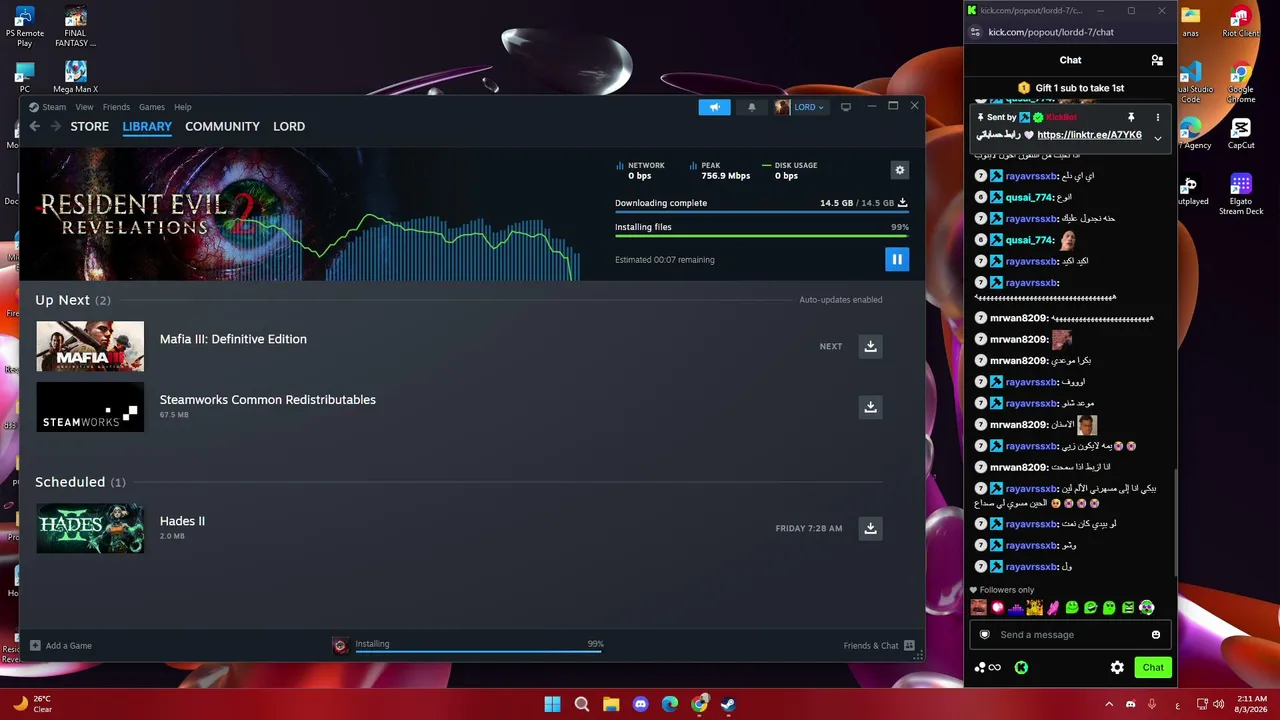Open Steam icon on the taskbar
Viewport: 1280px width, 720px height.
coord(729,704)
